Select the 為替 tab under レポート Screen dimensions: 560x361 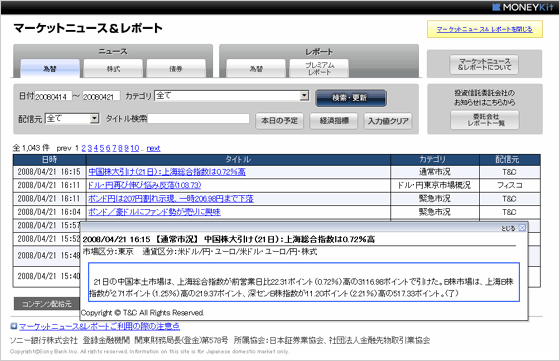256,69
